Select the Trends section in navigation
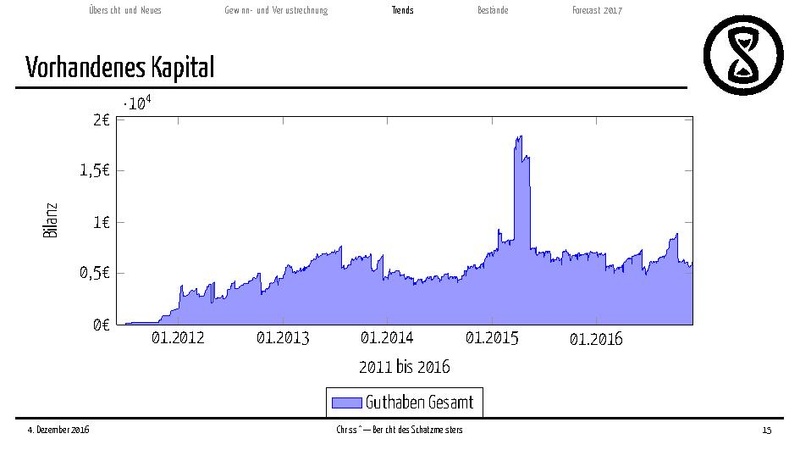Image resolution: width=800 pixels, height=450 pixels. coord(403,10)
